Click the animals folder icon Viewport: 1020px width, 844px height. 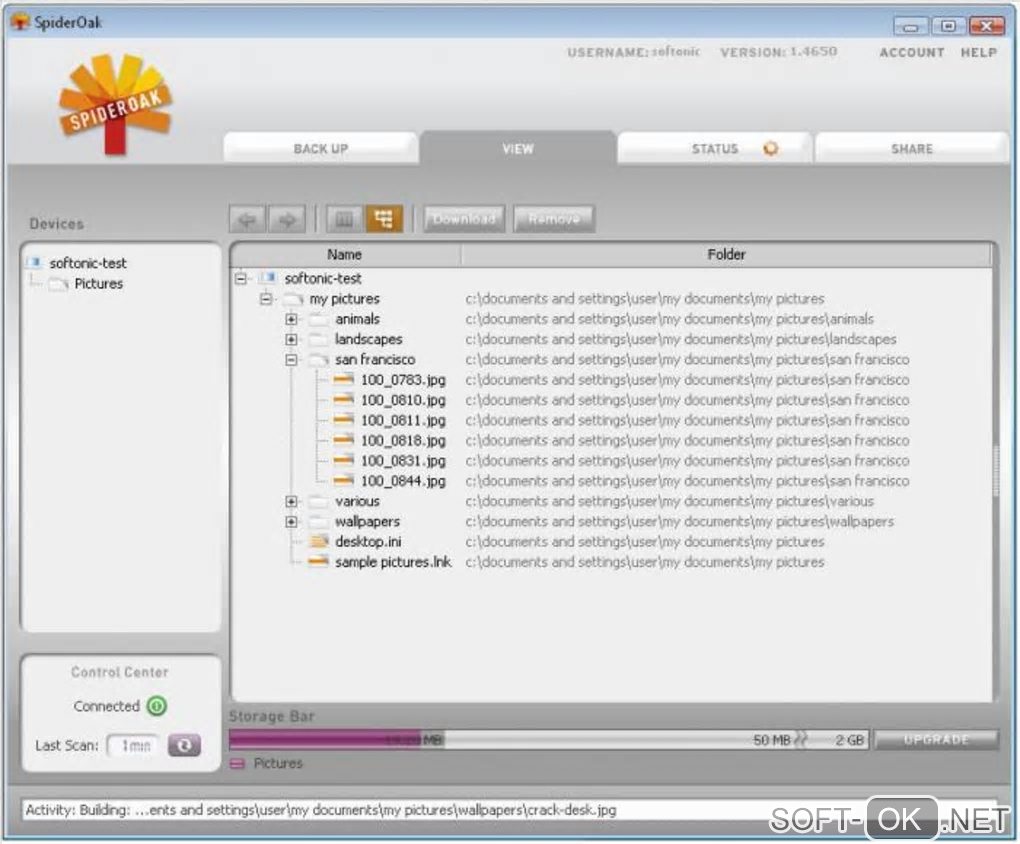319,319
